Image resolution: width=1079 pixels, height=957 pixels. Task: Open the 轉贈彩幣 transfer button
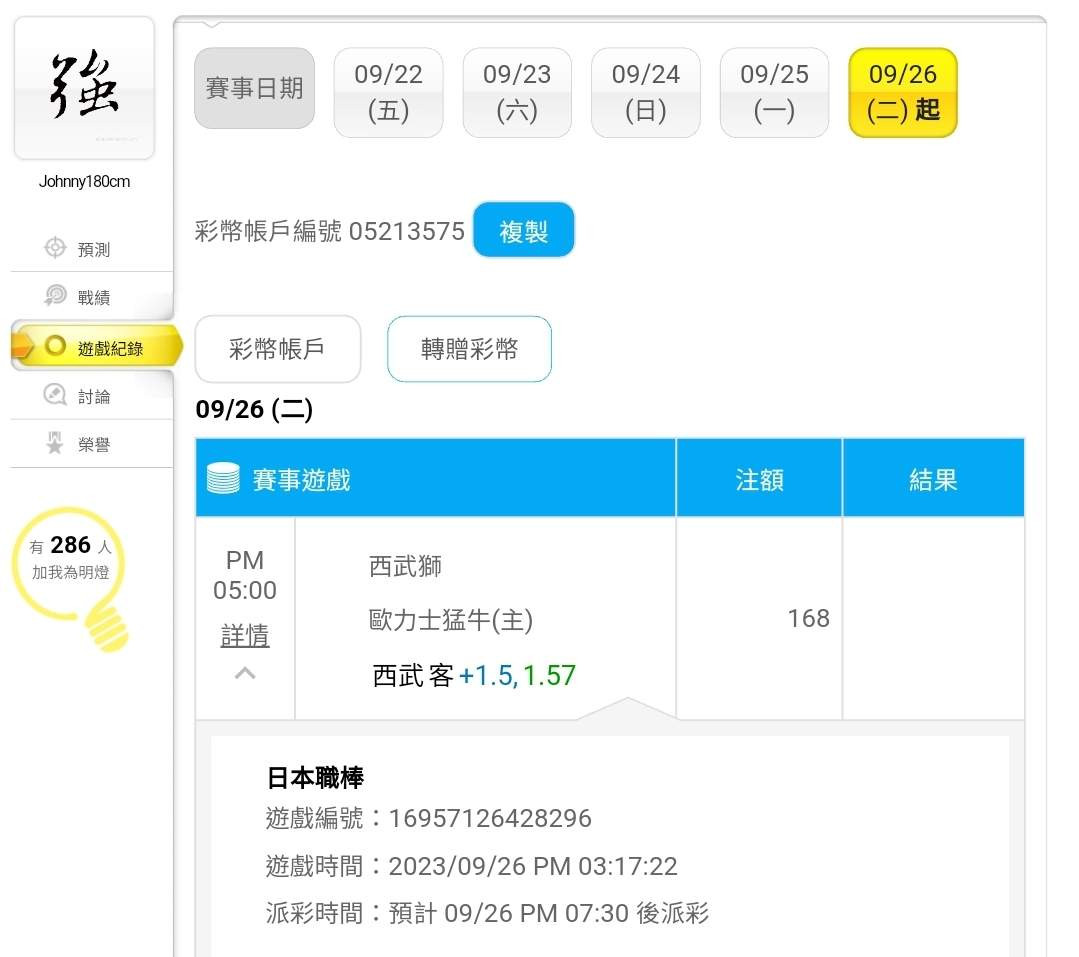pyautogui.click(x=469, y=348)
